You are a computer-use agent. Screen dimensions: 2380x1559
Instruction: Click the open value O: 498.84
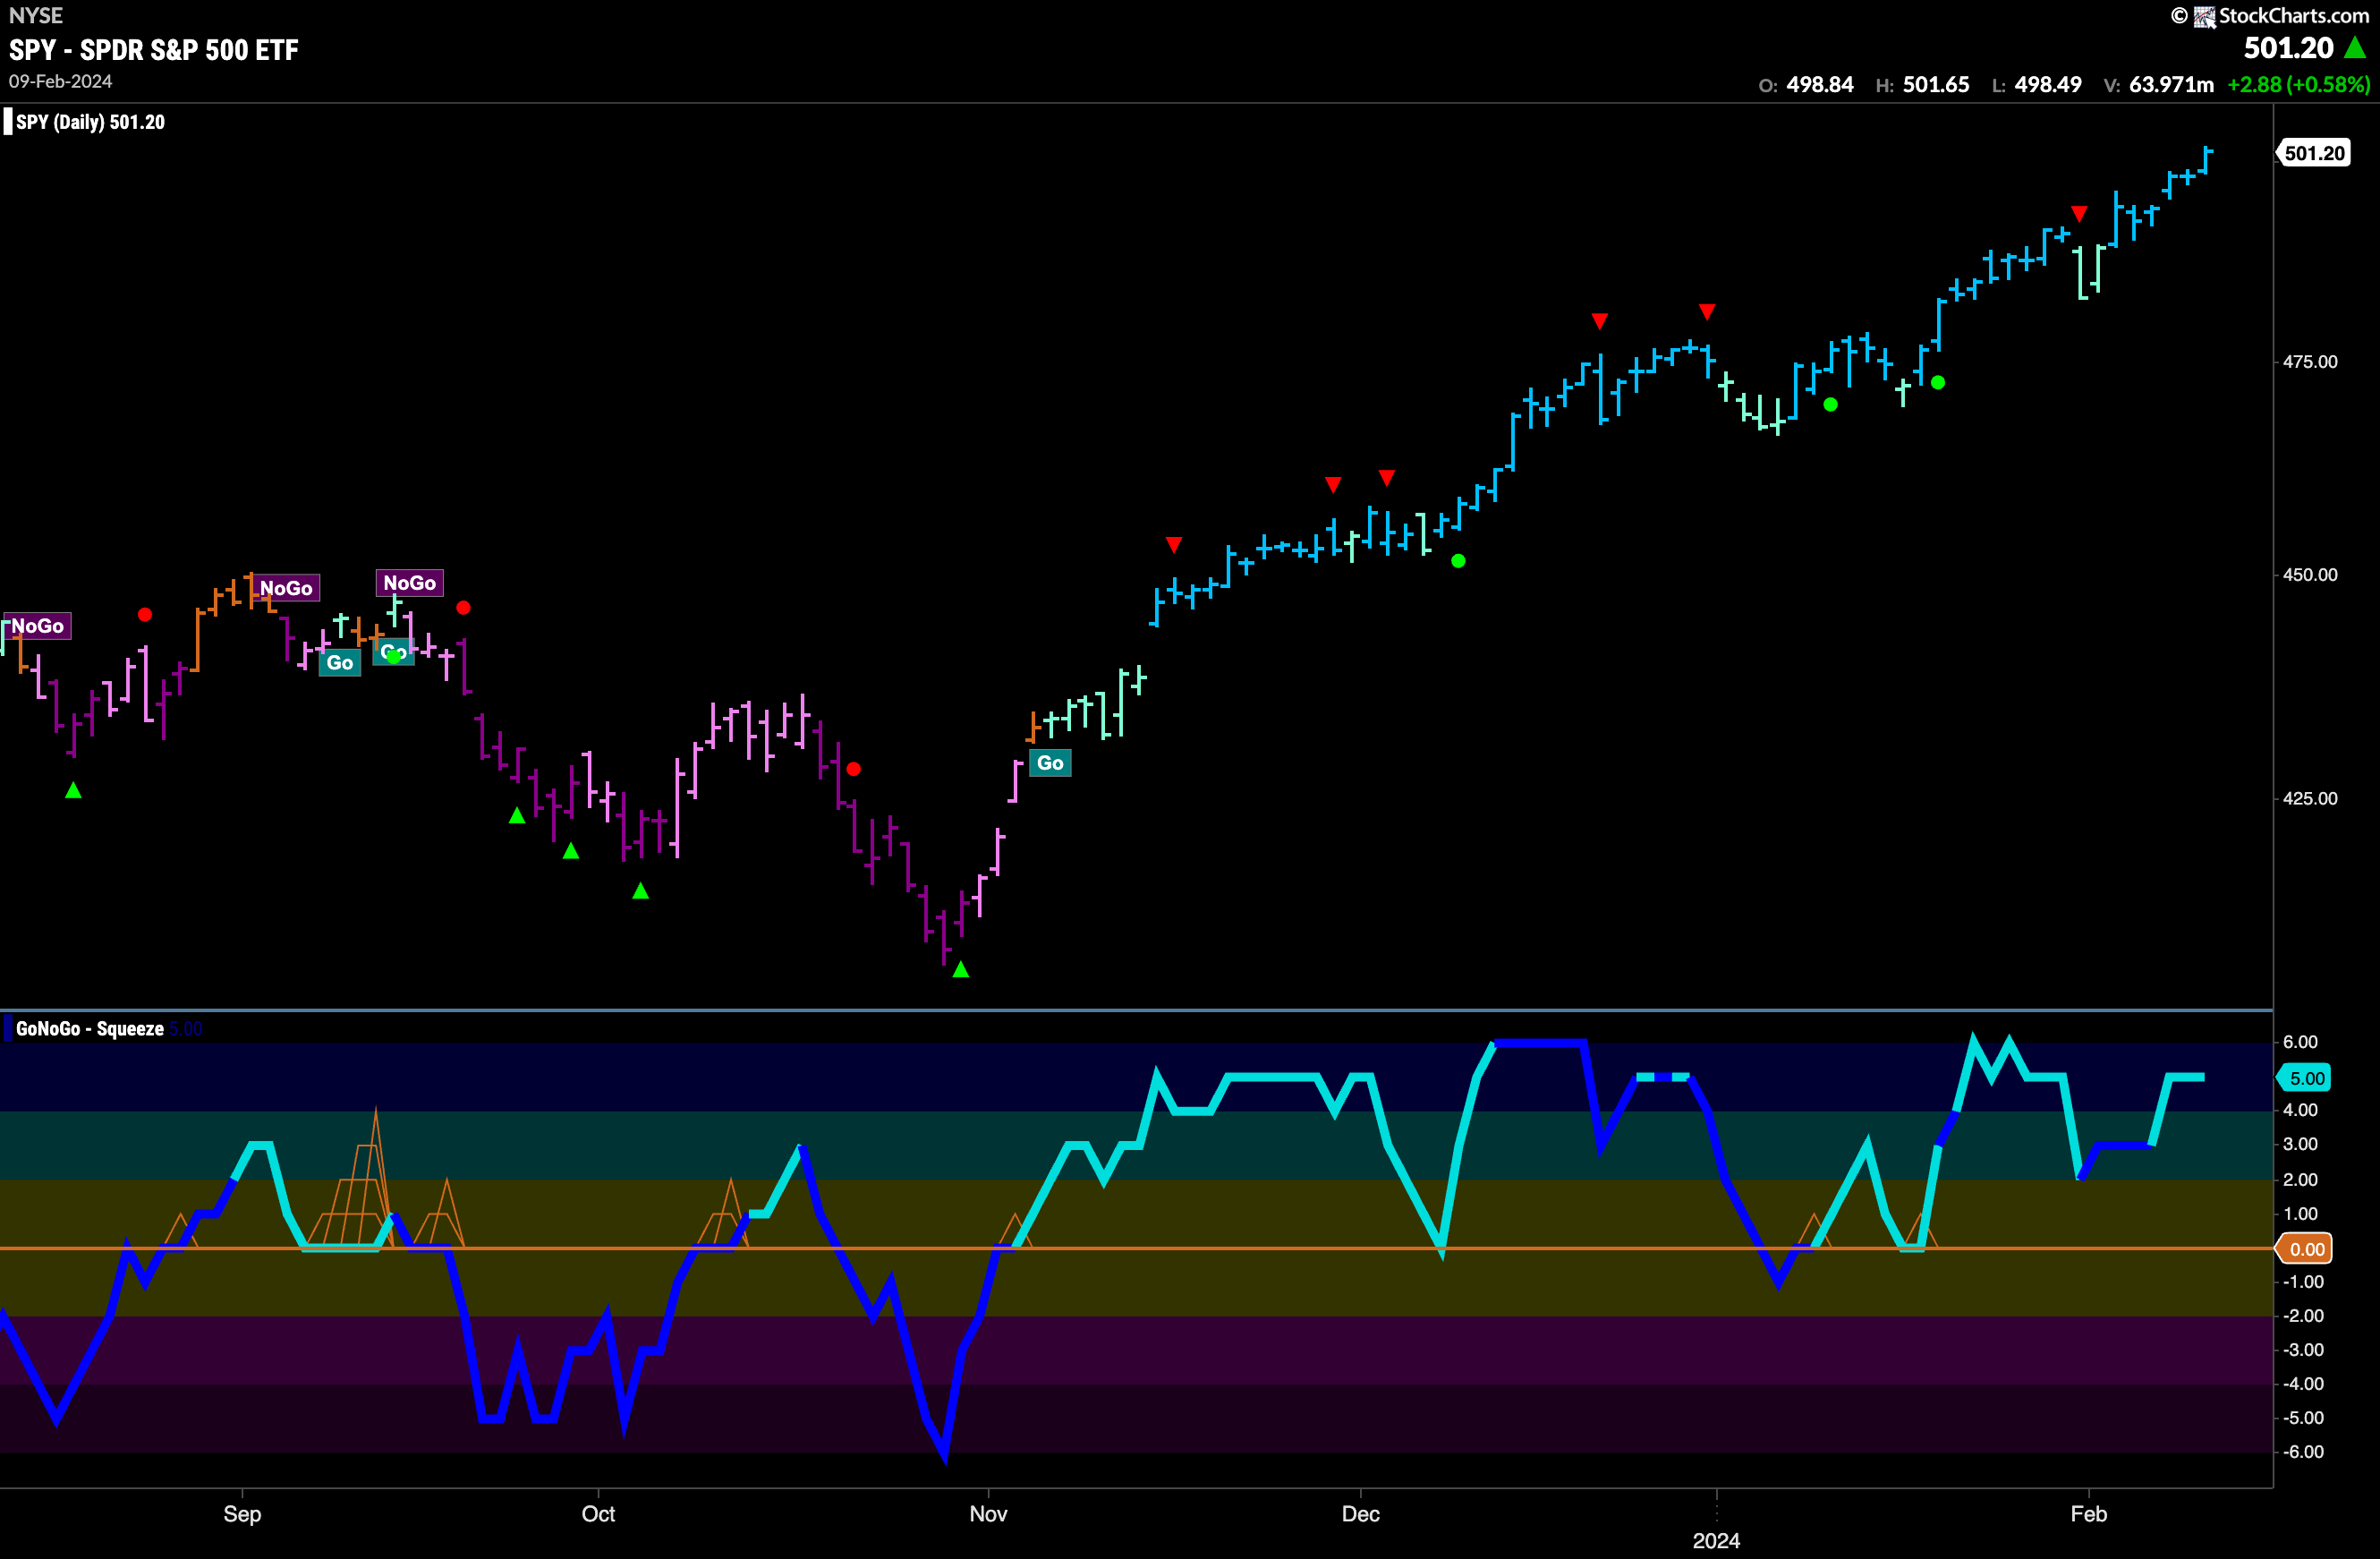(x=1806, y=85)
